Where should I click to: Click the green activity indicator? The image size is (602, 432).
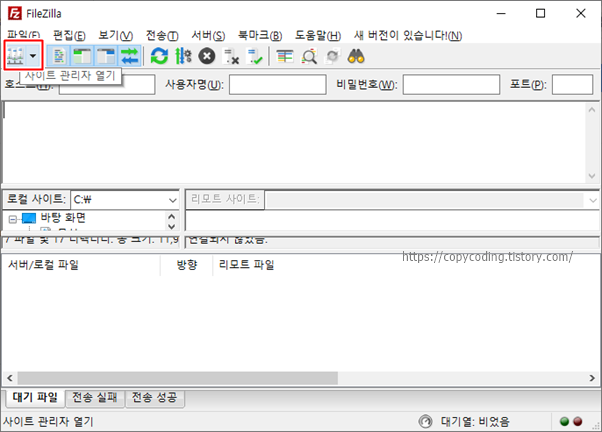[x=564, y=422]
